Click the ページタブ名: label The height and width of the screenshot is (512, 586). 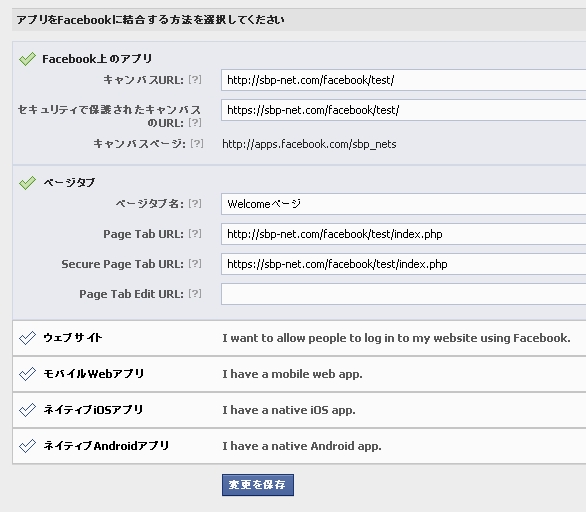click(x=149, y=204)
